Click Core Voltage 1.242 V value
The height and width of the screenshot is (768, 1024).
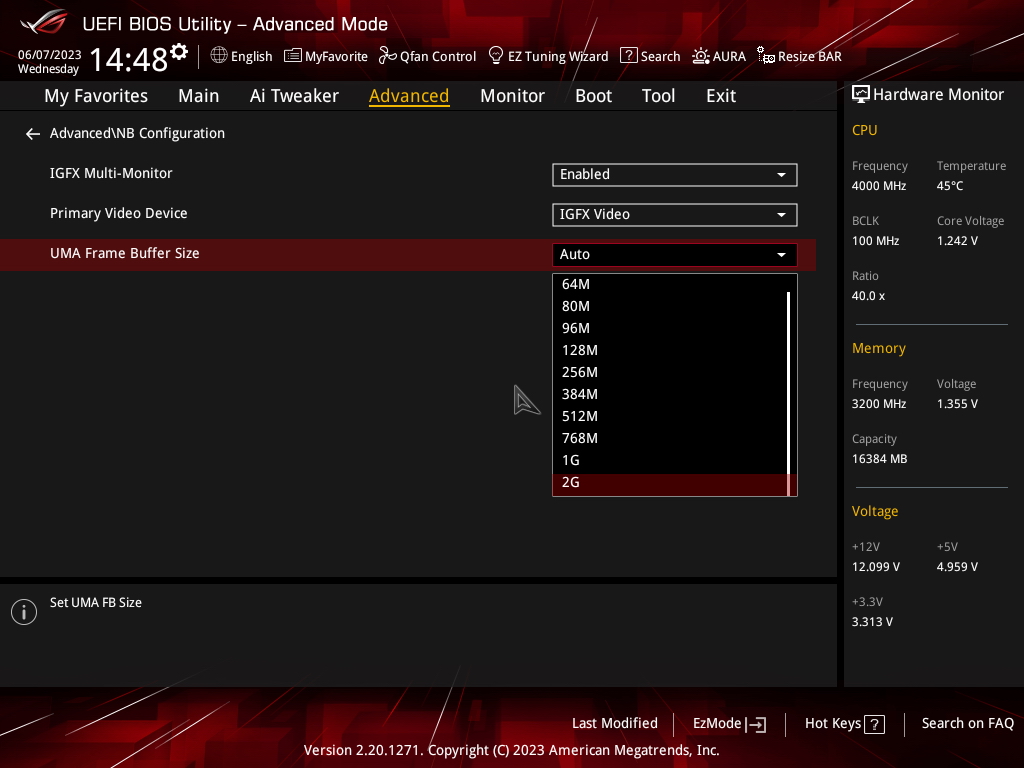(957, 241)
